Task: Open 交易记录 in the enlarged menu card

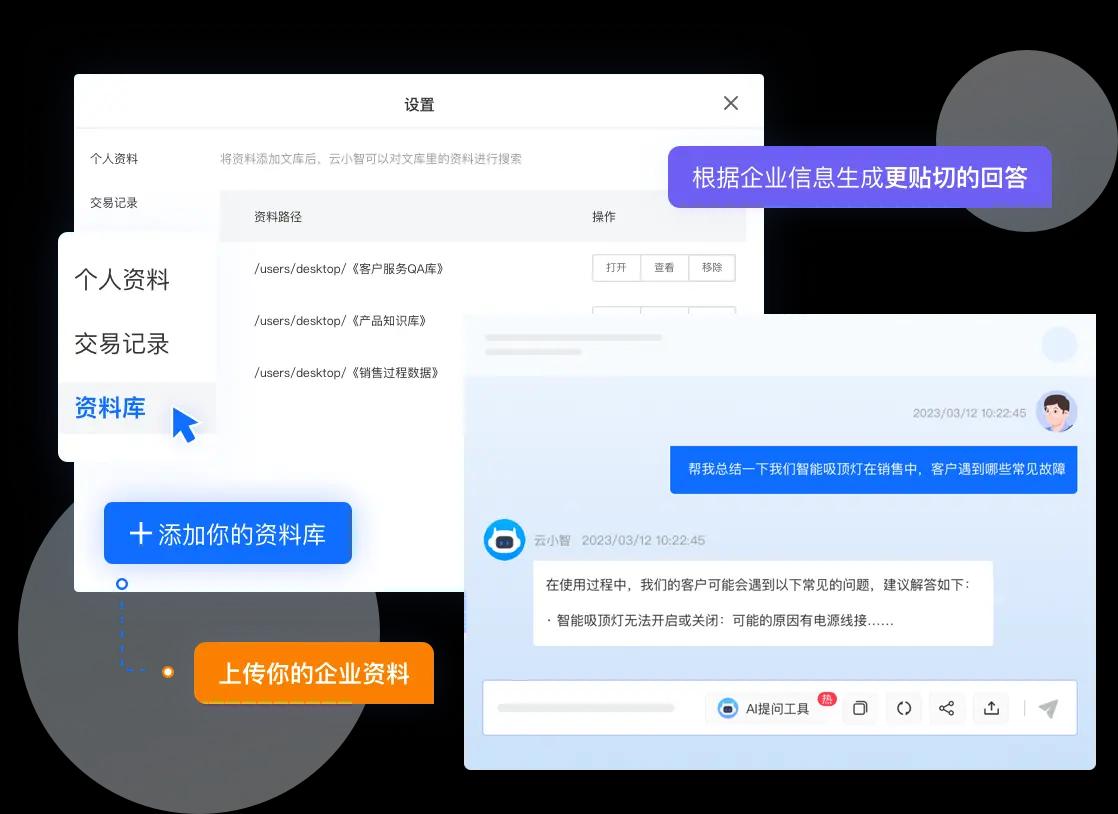Action: point(122,344)
